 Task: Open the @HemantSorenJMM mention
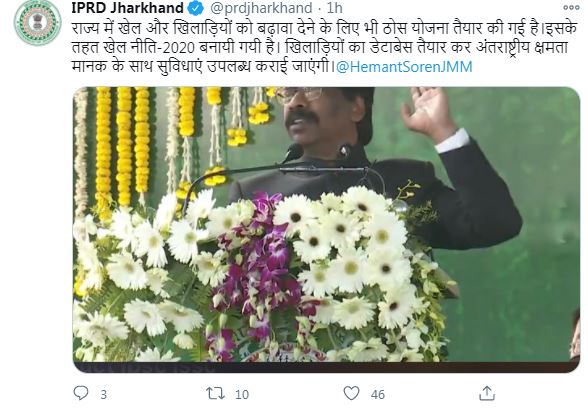pos(404,67)
